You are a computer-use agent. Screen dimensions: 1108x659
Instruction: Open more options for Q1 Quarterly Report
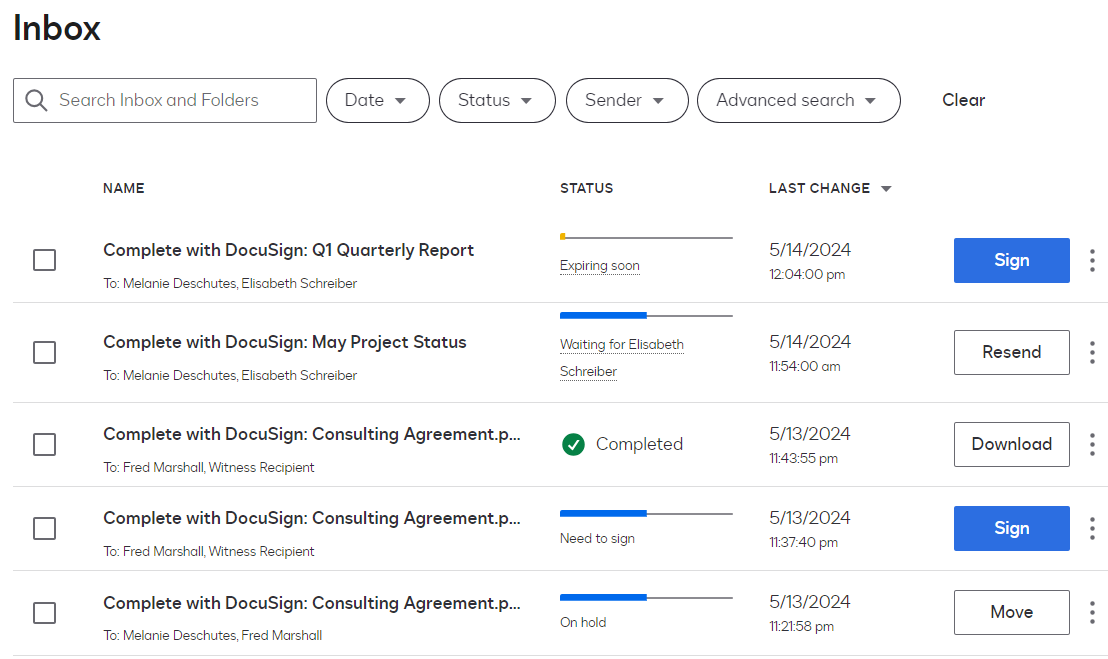[x=1092, y=260]
